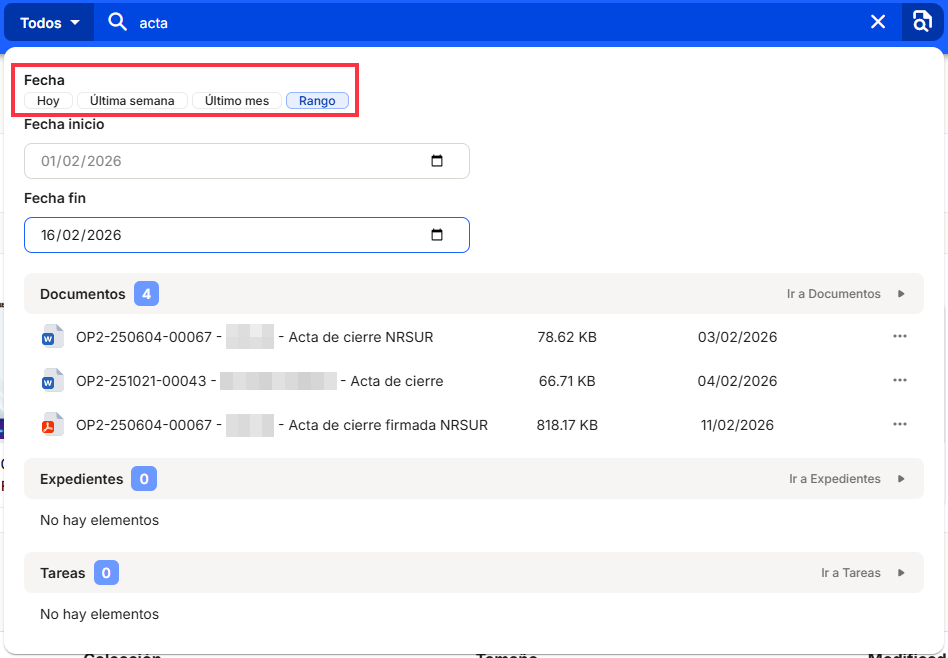Select the Último mes date filter
Screen dimensions: 948x658
(x=237, y=101)
